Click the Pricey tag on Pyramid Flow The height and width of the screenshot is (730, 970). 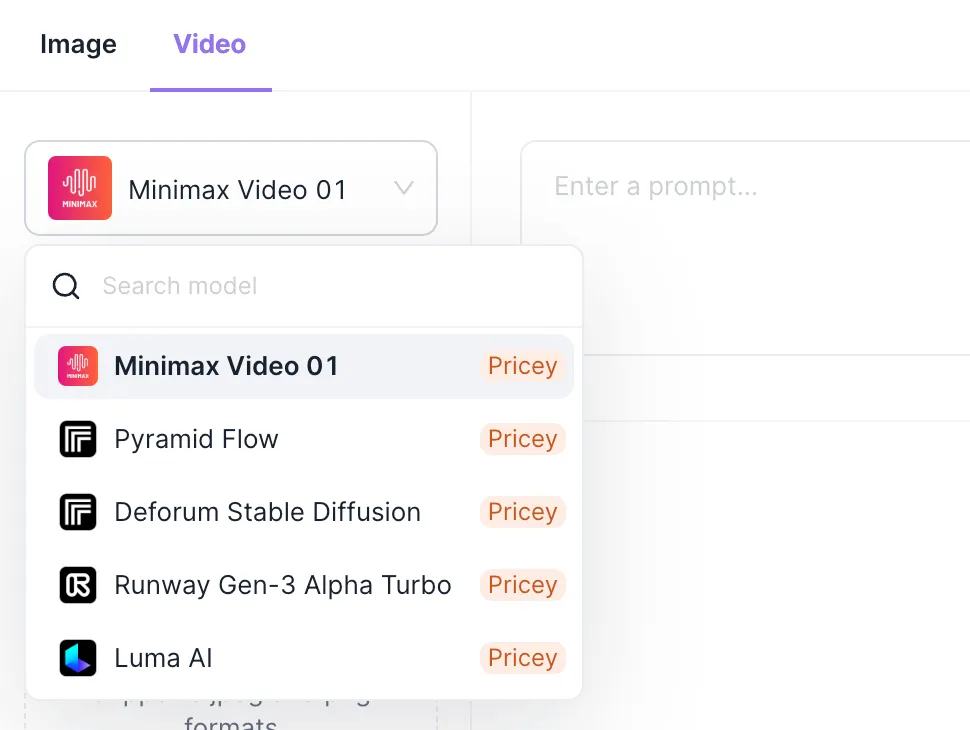tap(522, 439)
